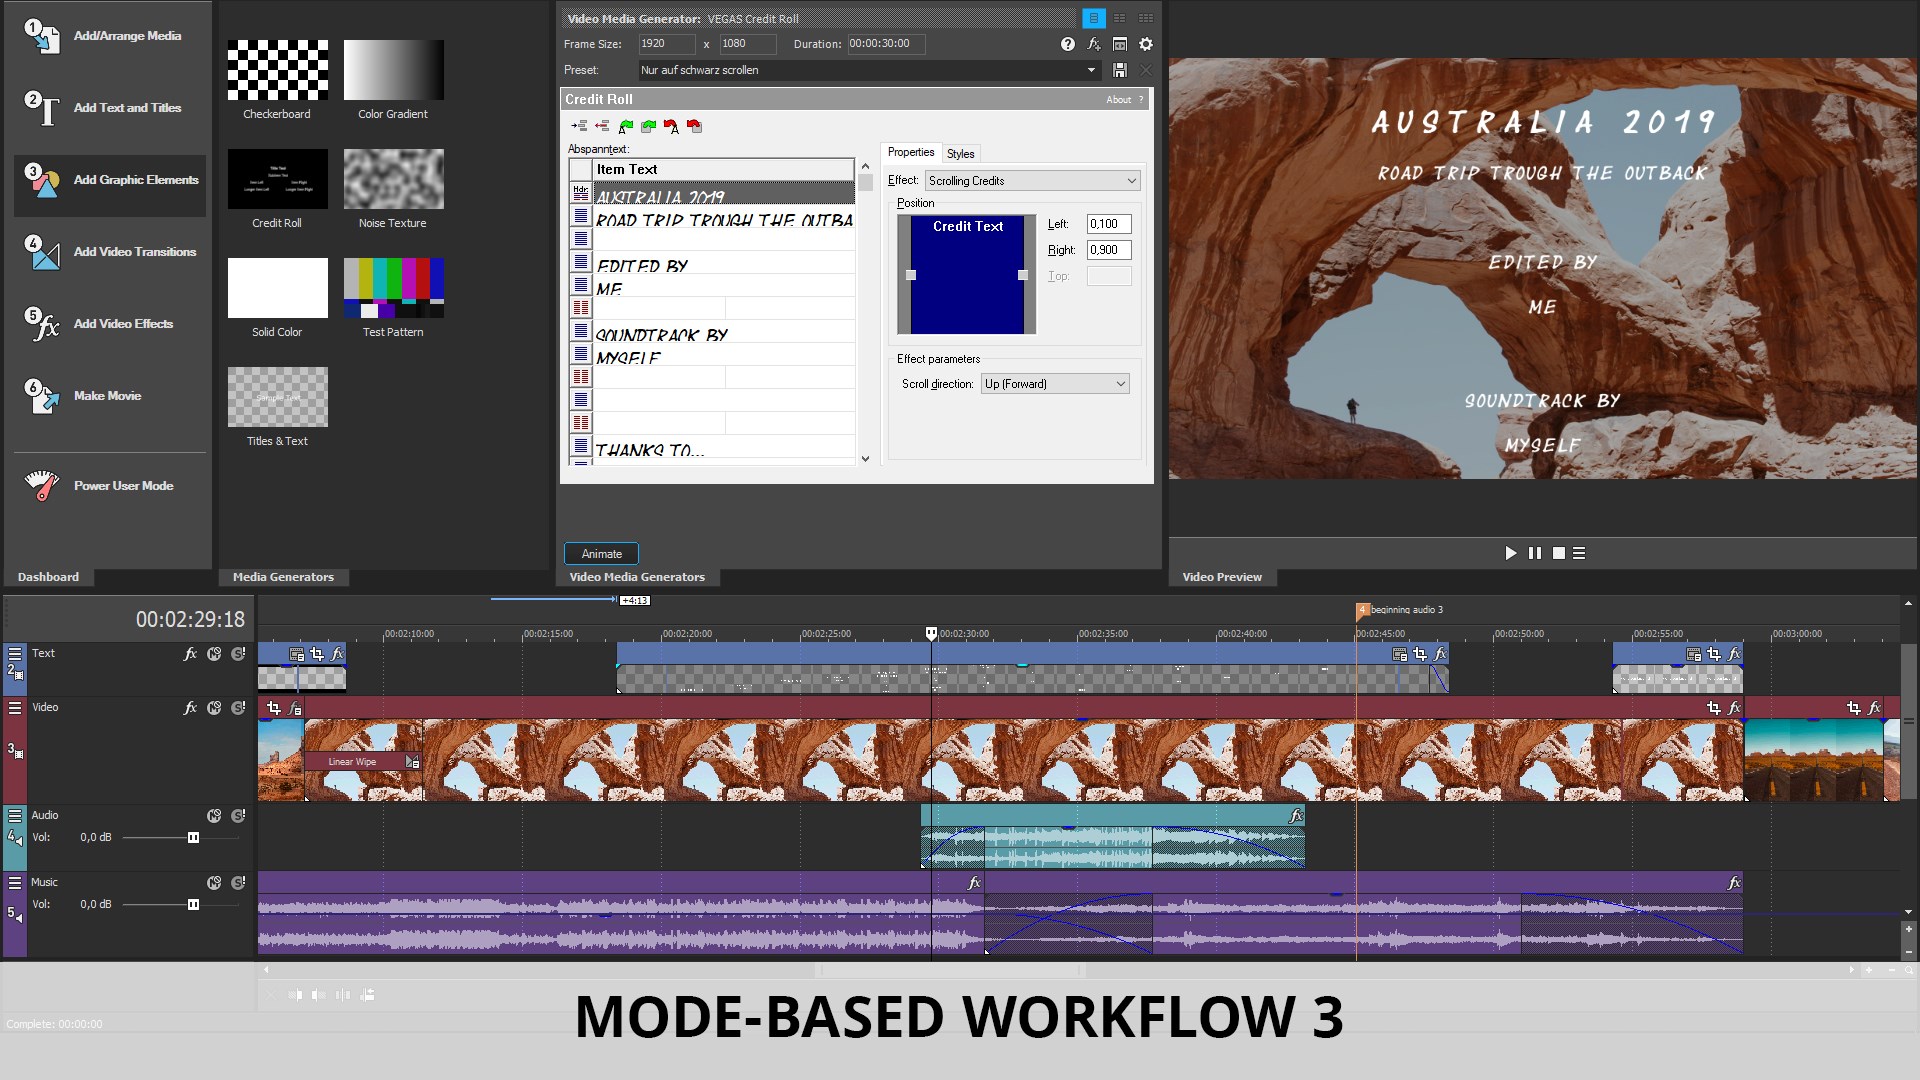
Task: Select the Checkerboard media generator thumbnail
Action: [277, 69]
